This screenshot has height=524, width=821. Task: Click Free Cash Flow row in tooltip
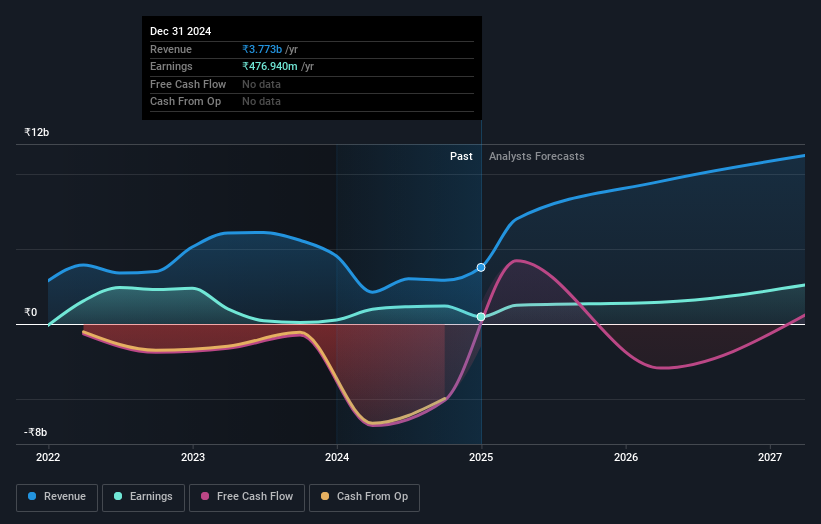tap(312, 84)
